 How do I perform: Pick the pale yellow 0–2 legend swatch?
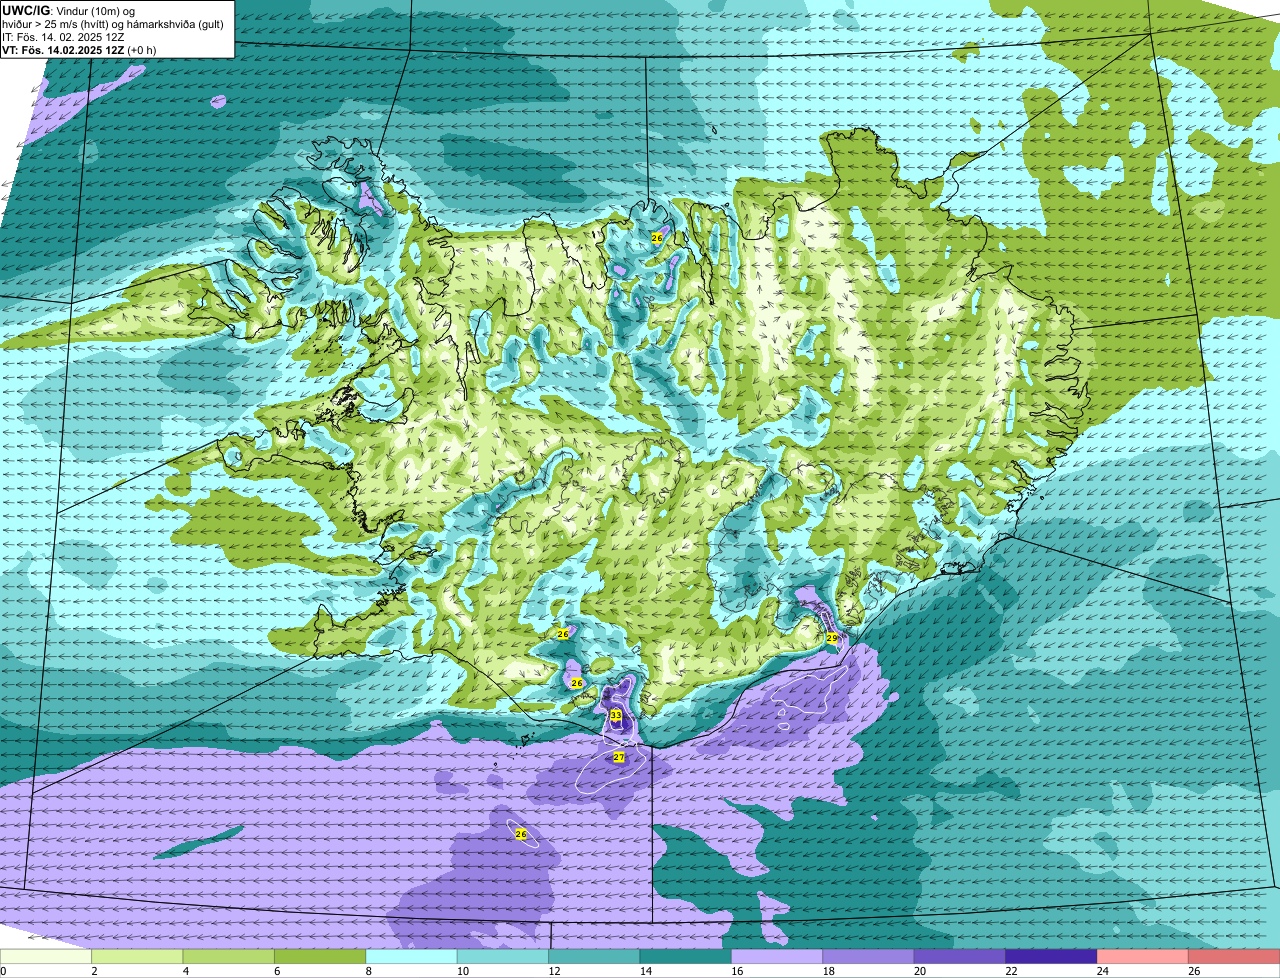click(x=46, y=957)
